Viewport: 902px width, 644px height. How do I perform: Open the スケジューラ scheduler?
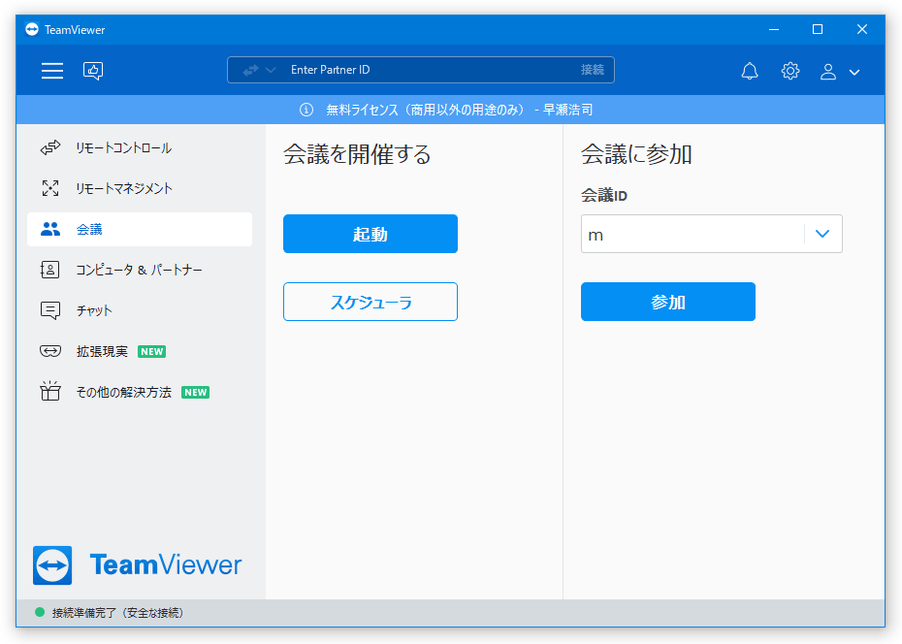(x=370, y=301)
